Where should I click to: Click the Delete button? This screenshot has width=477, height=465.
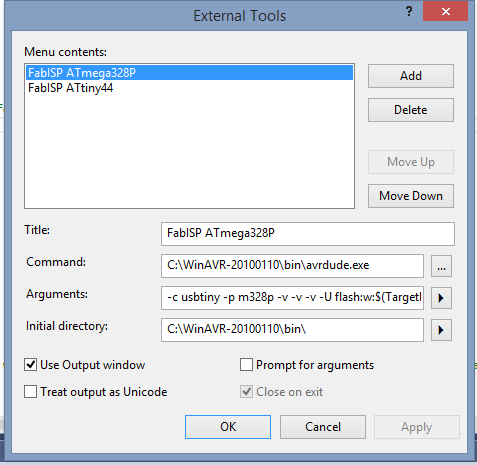click(x=411, y=110)
